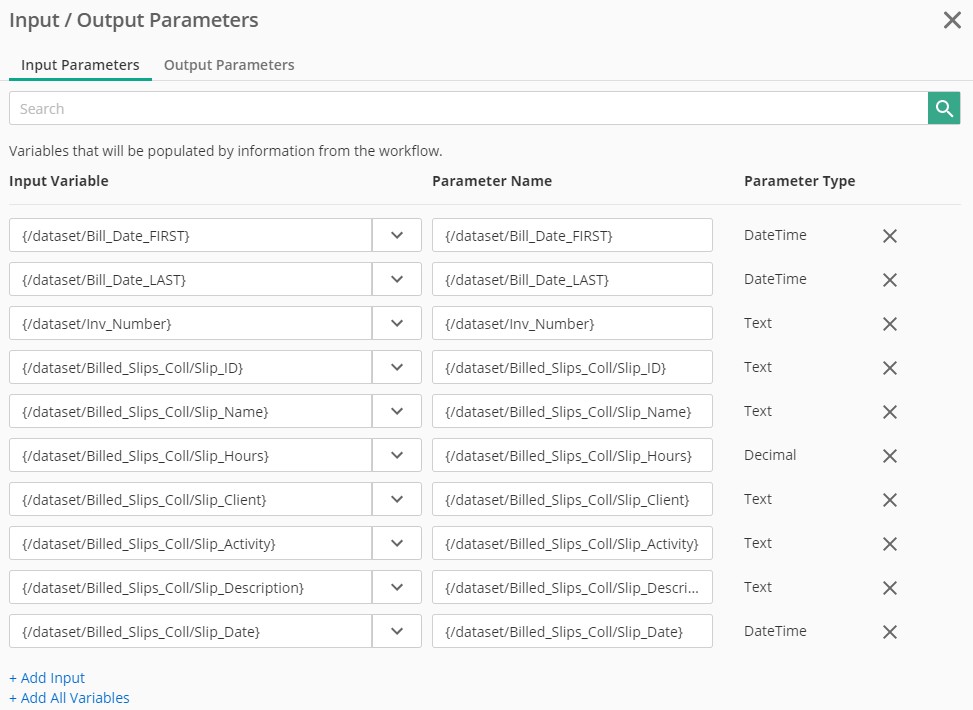The width and height of the screenshot is (973, 710).
Task: Remove the Bill_Date_FIRST parameter row
Action: (889, 236)
